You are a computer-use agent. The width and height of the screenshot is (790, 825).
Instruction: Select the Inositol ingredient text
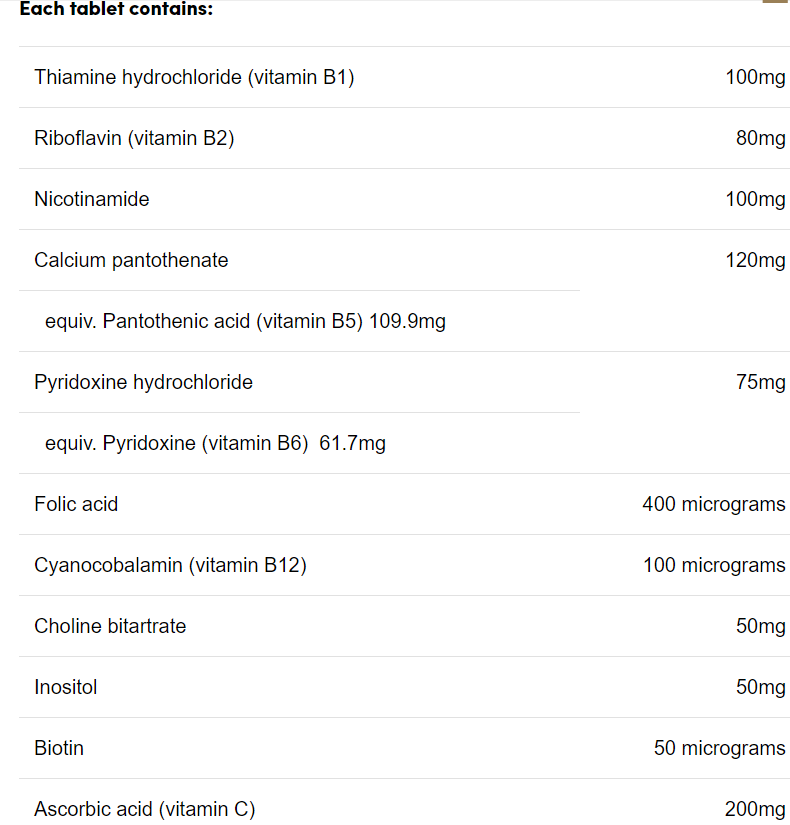66,688
